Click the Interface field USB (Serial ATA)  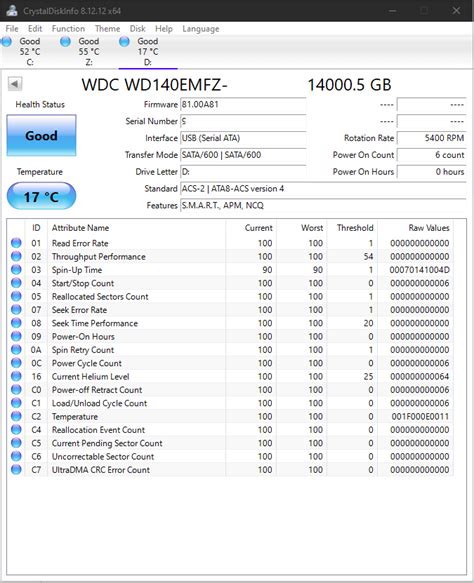tap(243, 138)
